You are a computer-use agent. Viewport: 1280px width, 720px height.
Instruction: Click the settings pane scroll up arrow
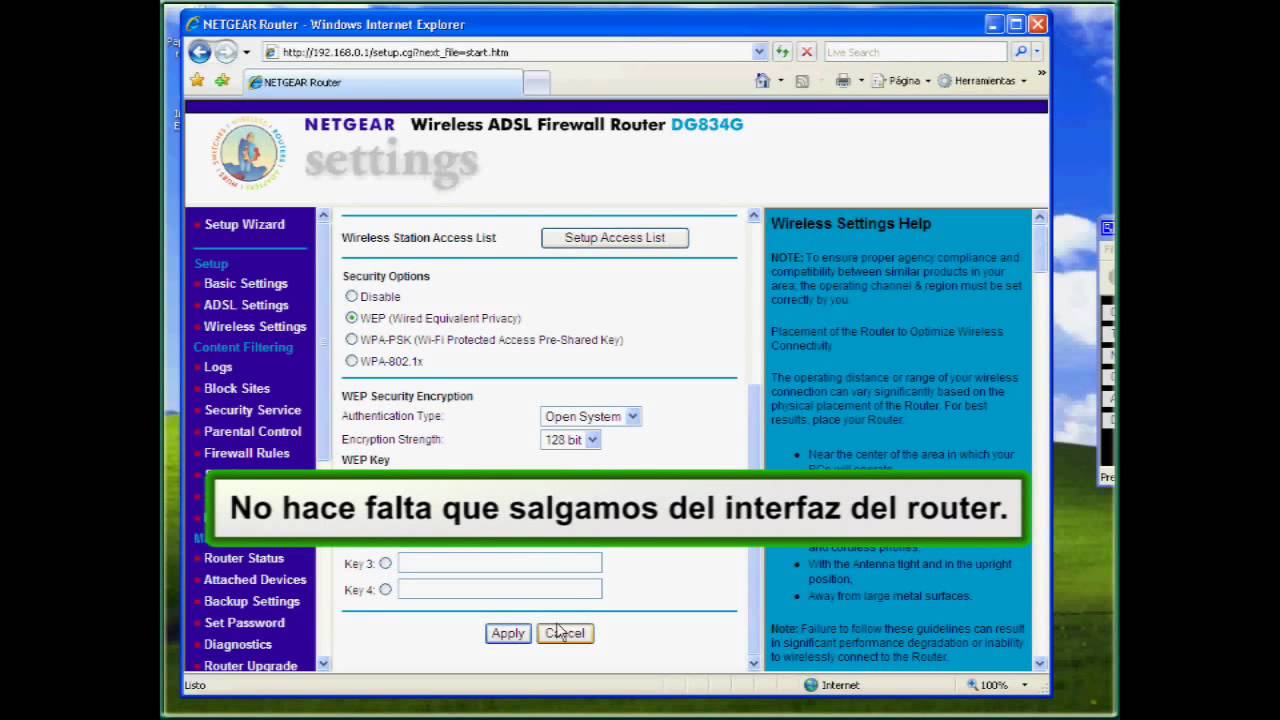pyautogui.click(x=754, y=215)
